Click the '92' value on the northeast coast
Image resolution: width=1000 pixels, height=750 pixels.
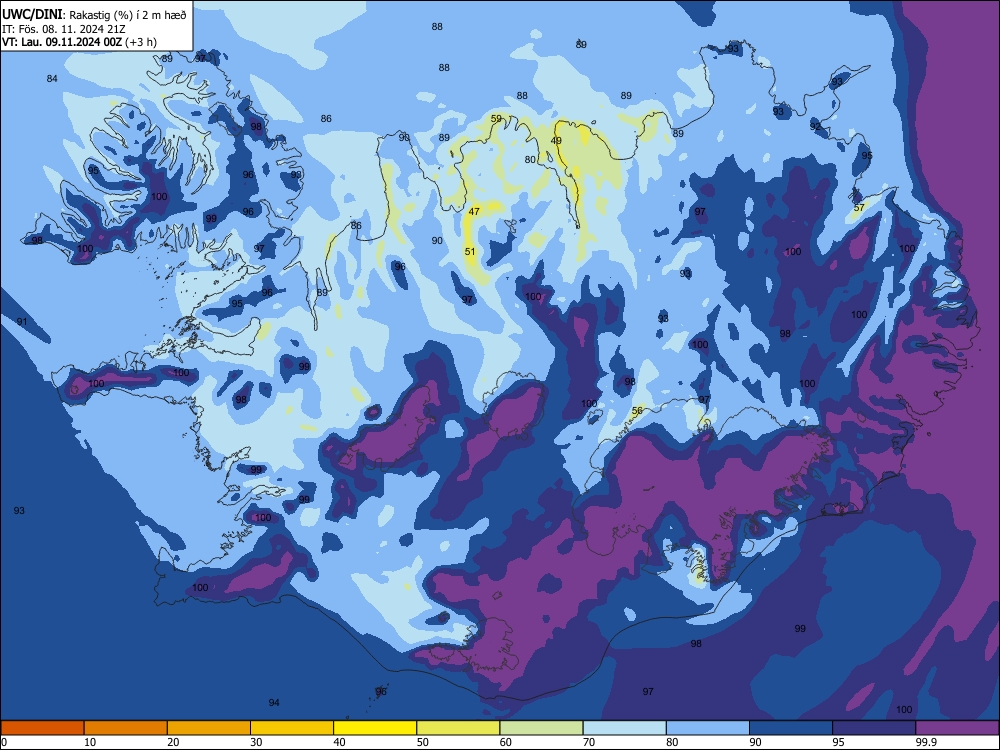pyautogui.click(x=815, y=126)
